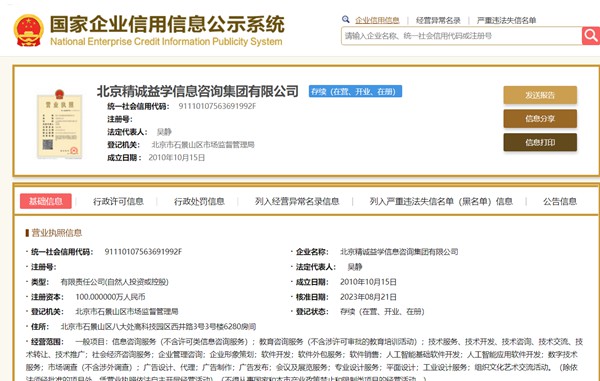
Task: Switch to the 基础信息 tab
Action: tap(46, 201)
